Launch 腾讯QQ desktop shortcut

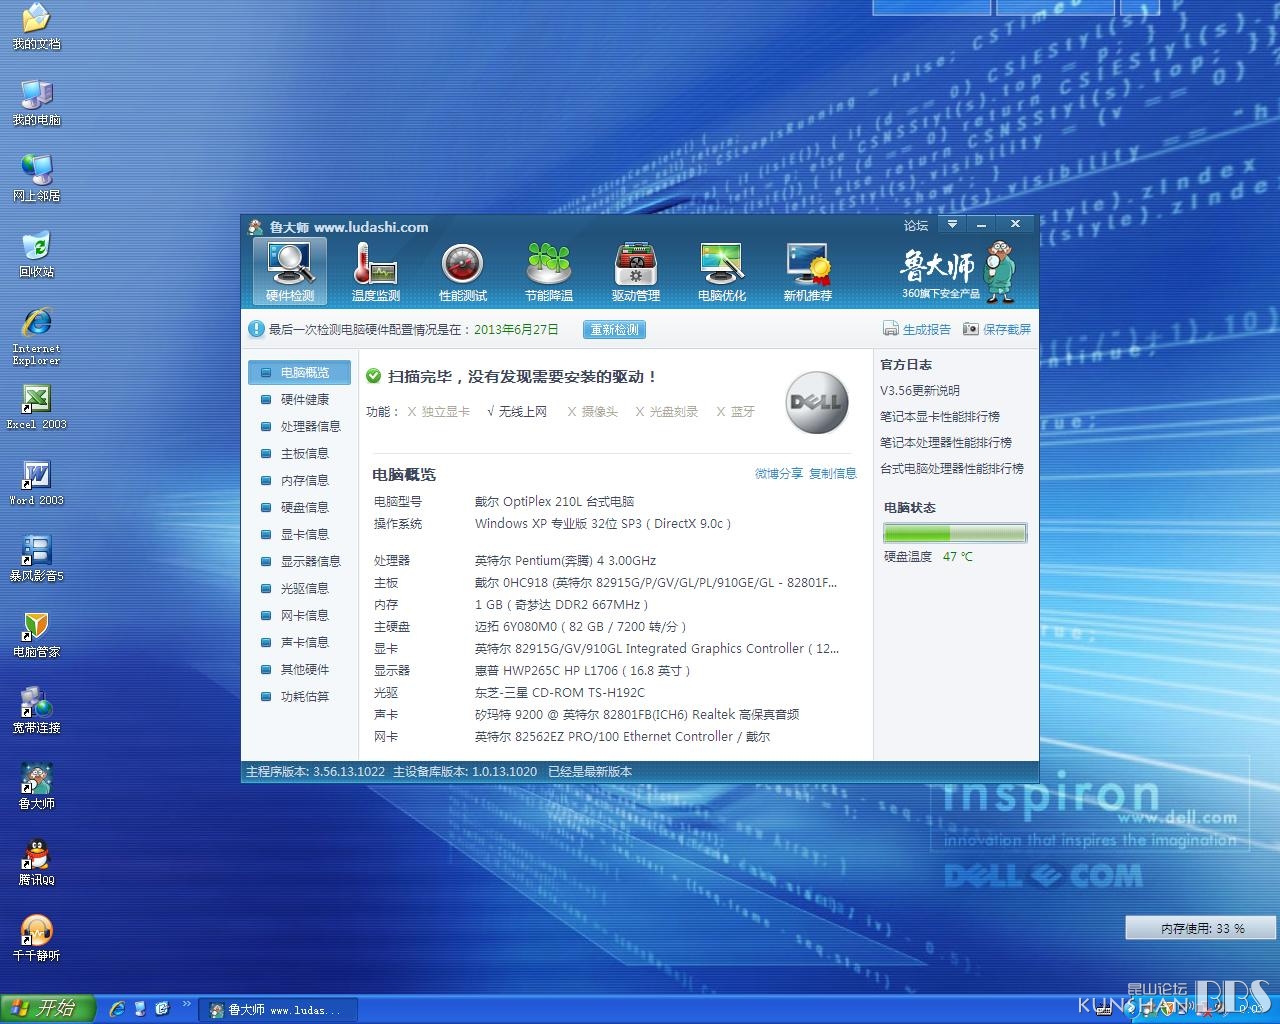pyautogui.click(x=36, y=863)
